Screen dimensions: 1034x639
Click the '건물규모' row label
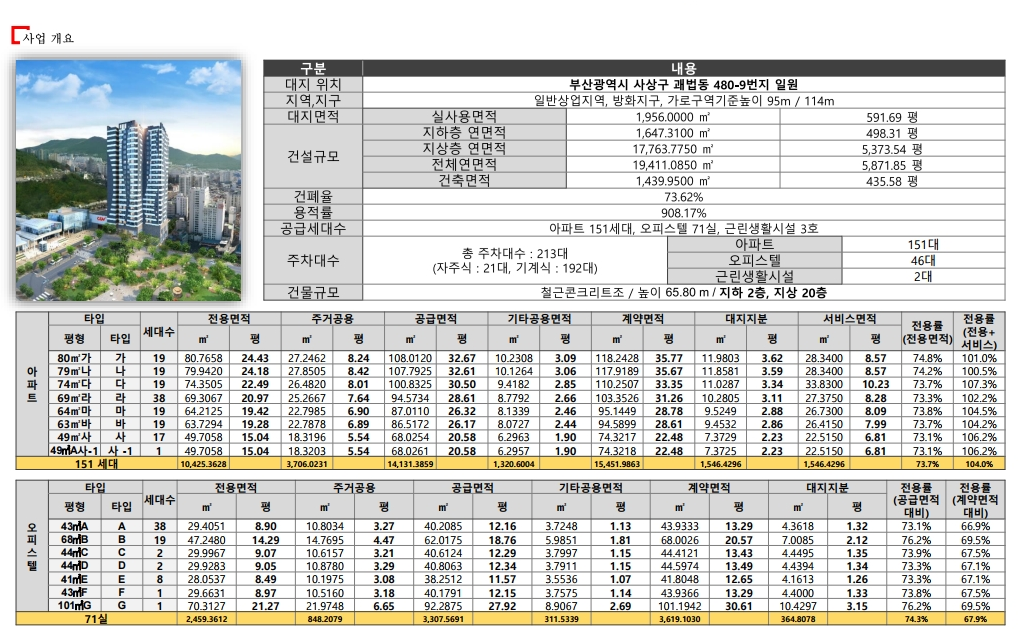(313, 292)
